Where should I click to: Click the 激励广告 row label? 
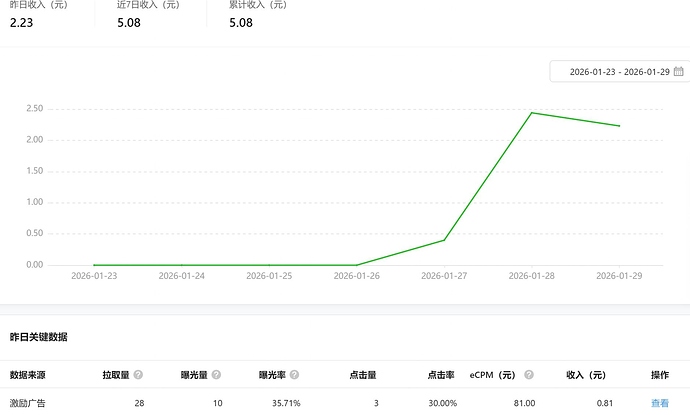pos(28,403)
